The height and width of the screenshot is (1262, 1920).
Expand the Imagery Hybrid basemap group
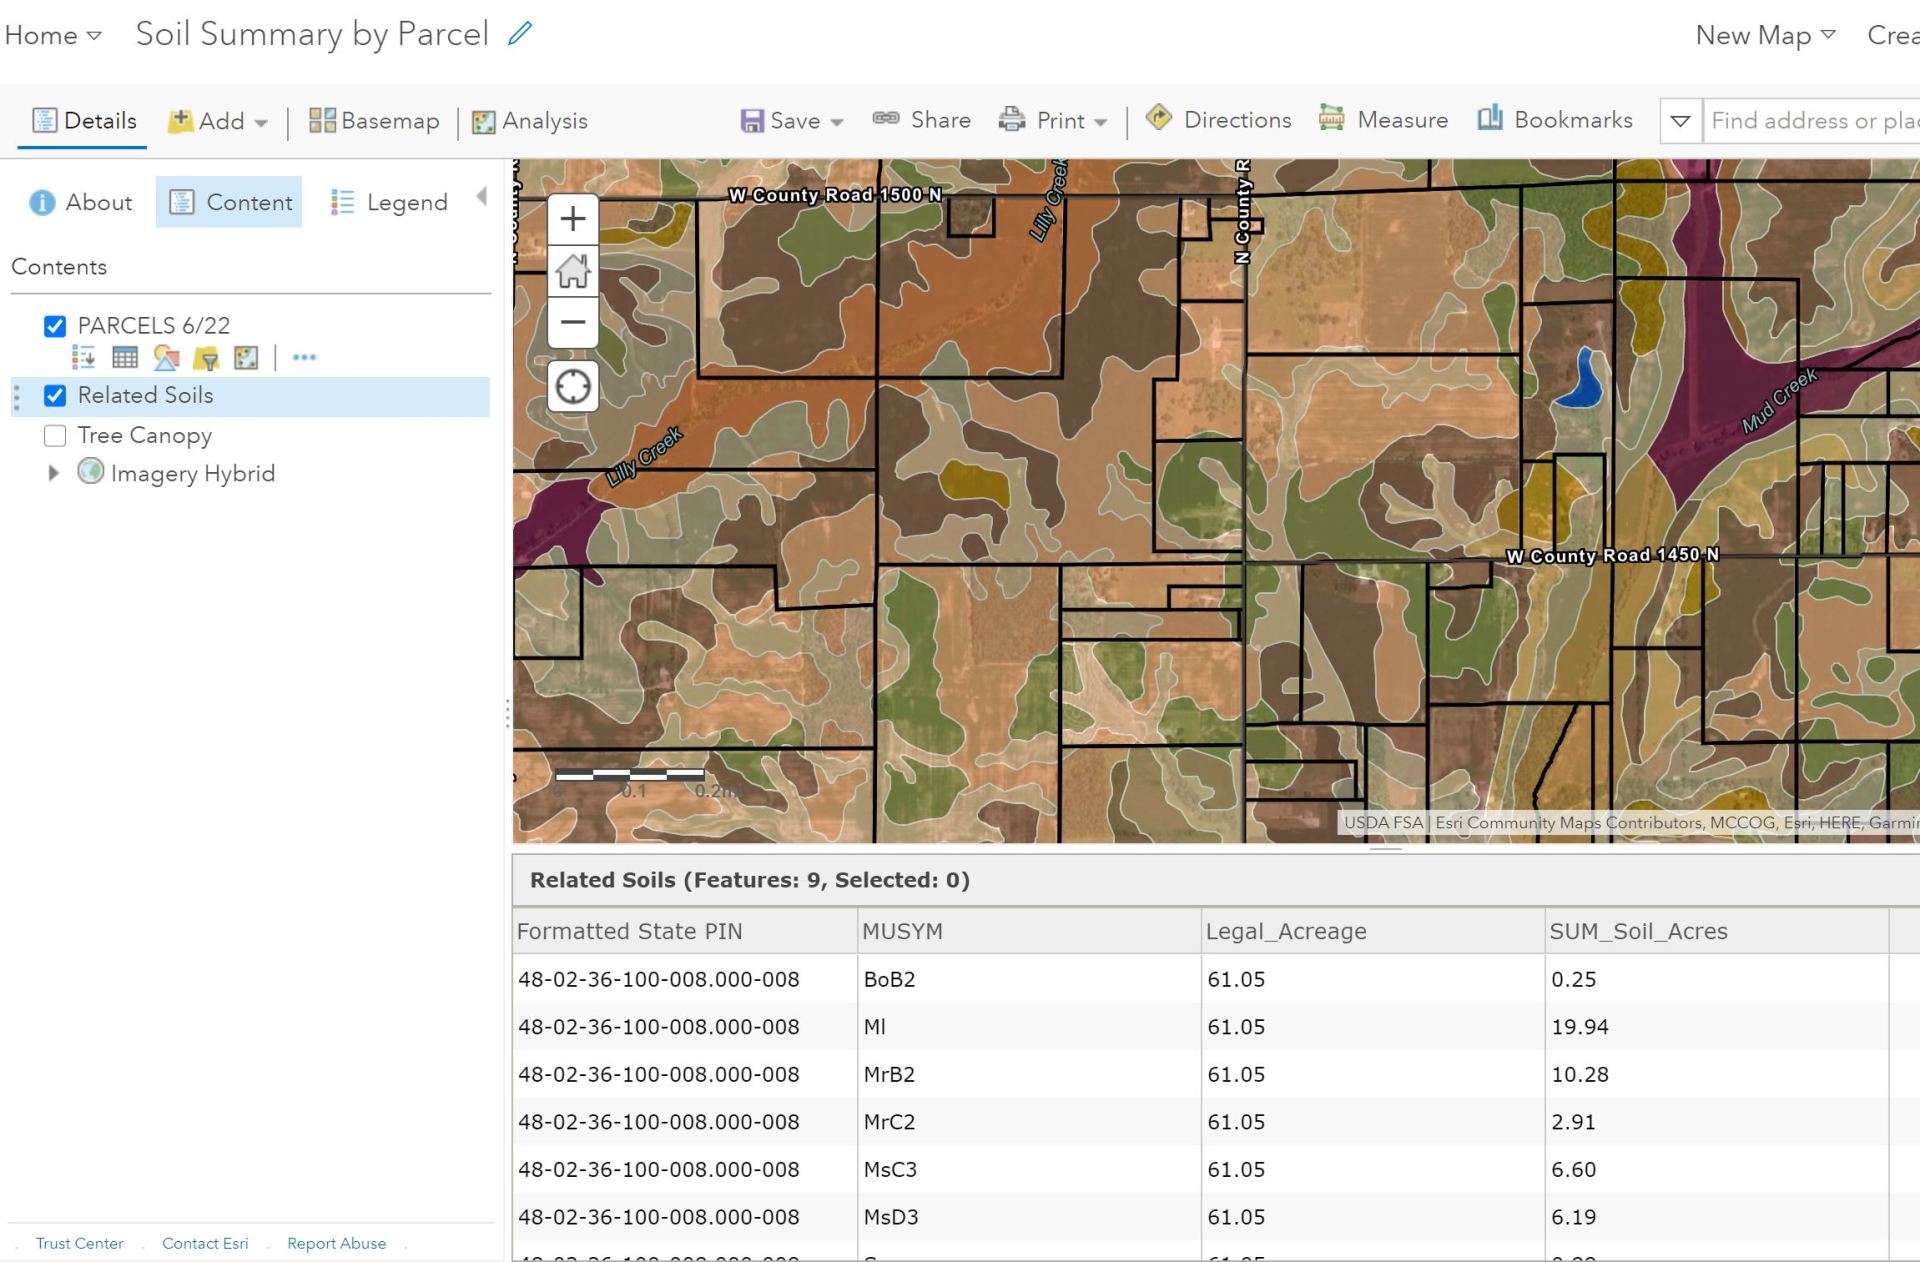click(54, 473)
